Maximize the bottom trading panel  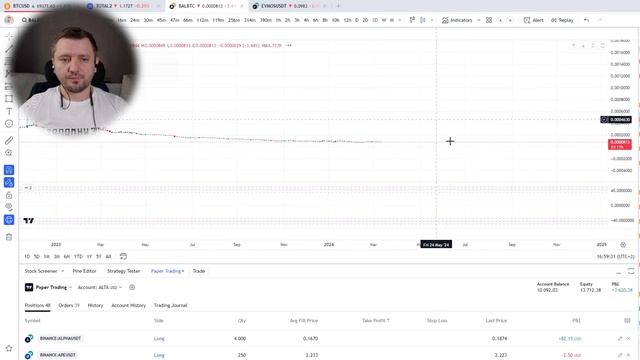click(x=631, y=271)
